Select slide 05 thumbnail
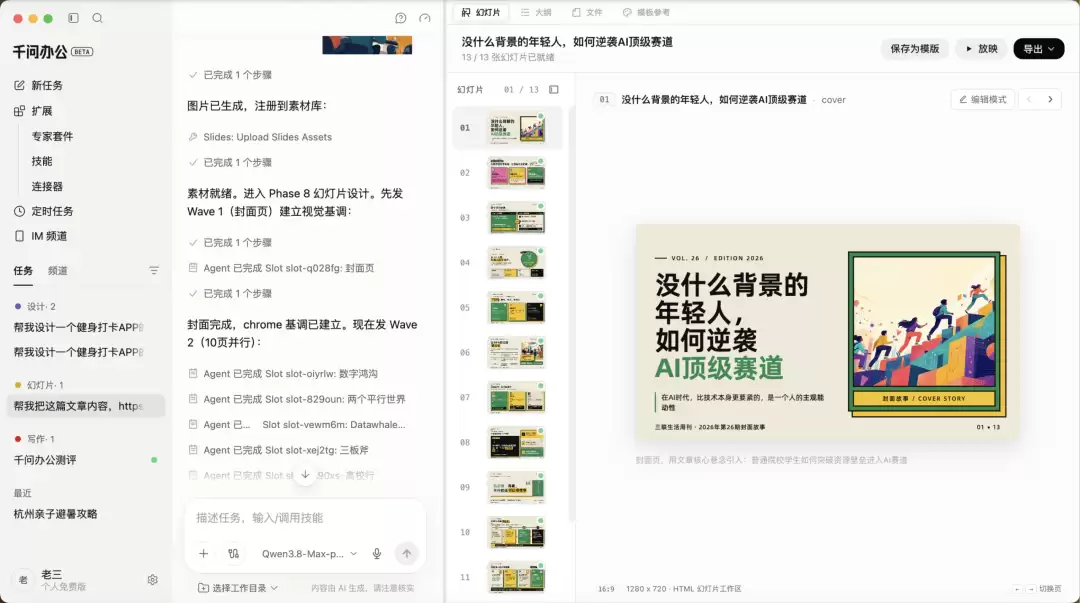1080x603 pixels. (x=517, y=307)
